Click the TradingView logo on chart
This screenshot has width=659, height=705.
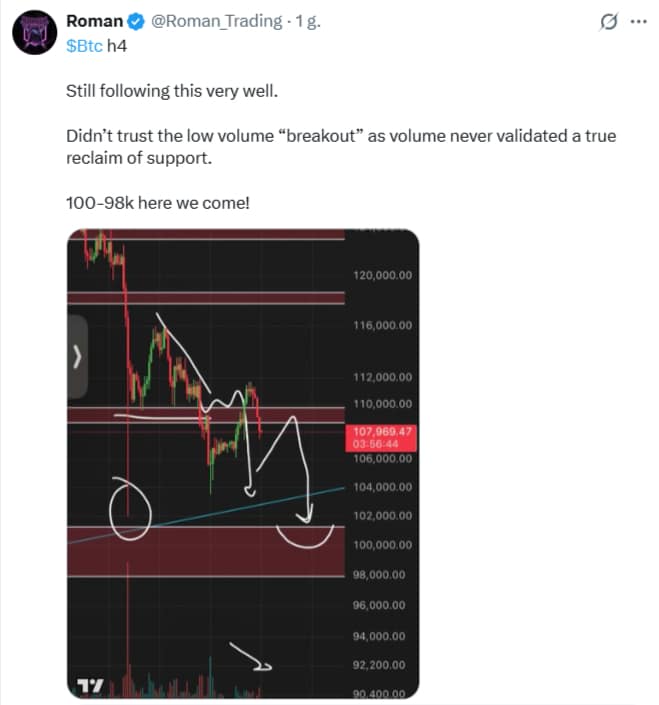[x=90, y=685]
